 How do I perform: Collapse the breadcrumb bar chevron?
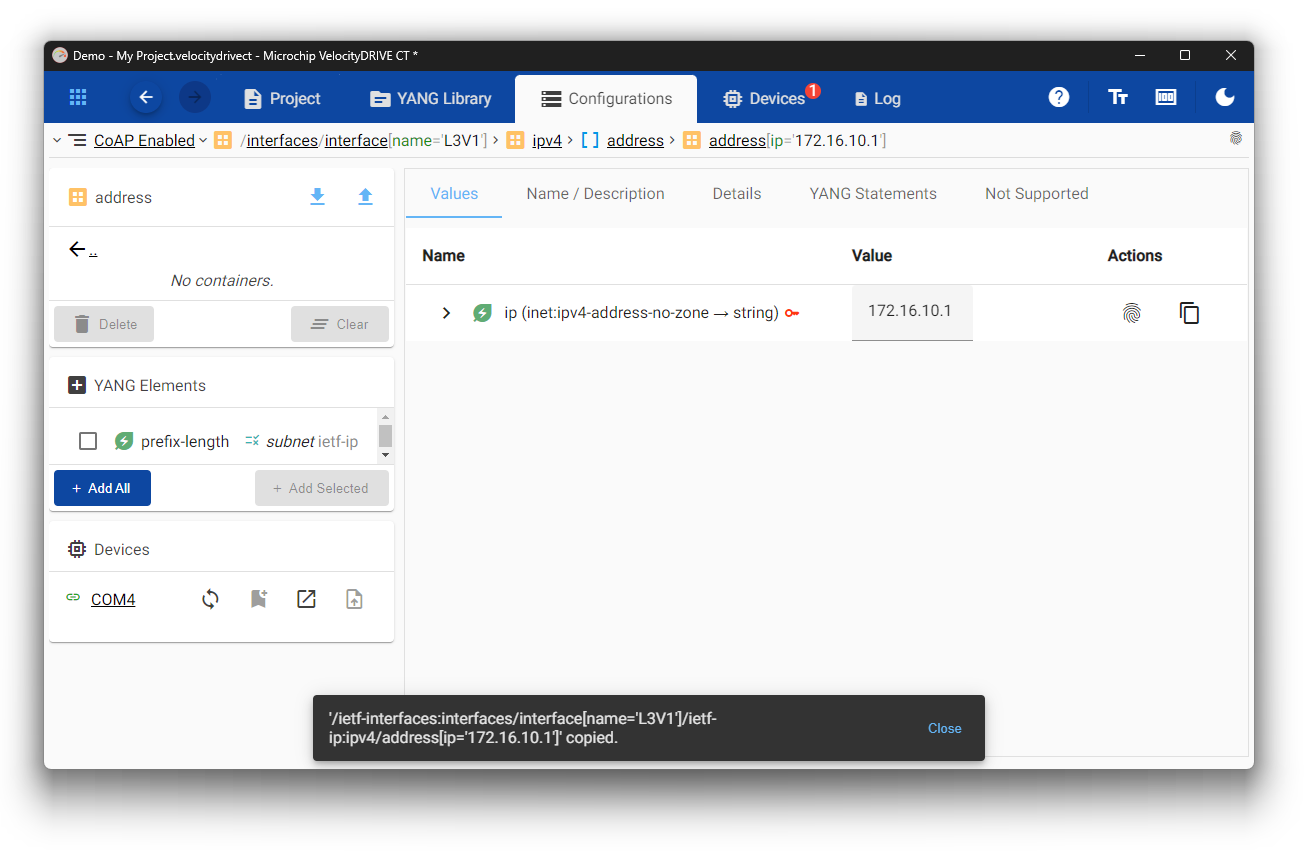pyautogui.click(x=56, y=140)
